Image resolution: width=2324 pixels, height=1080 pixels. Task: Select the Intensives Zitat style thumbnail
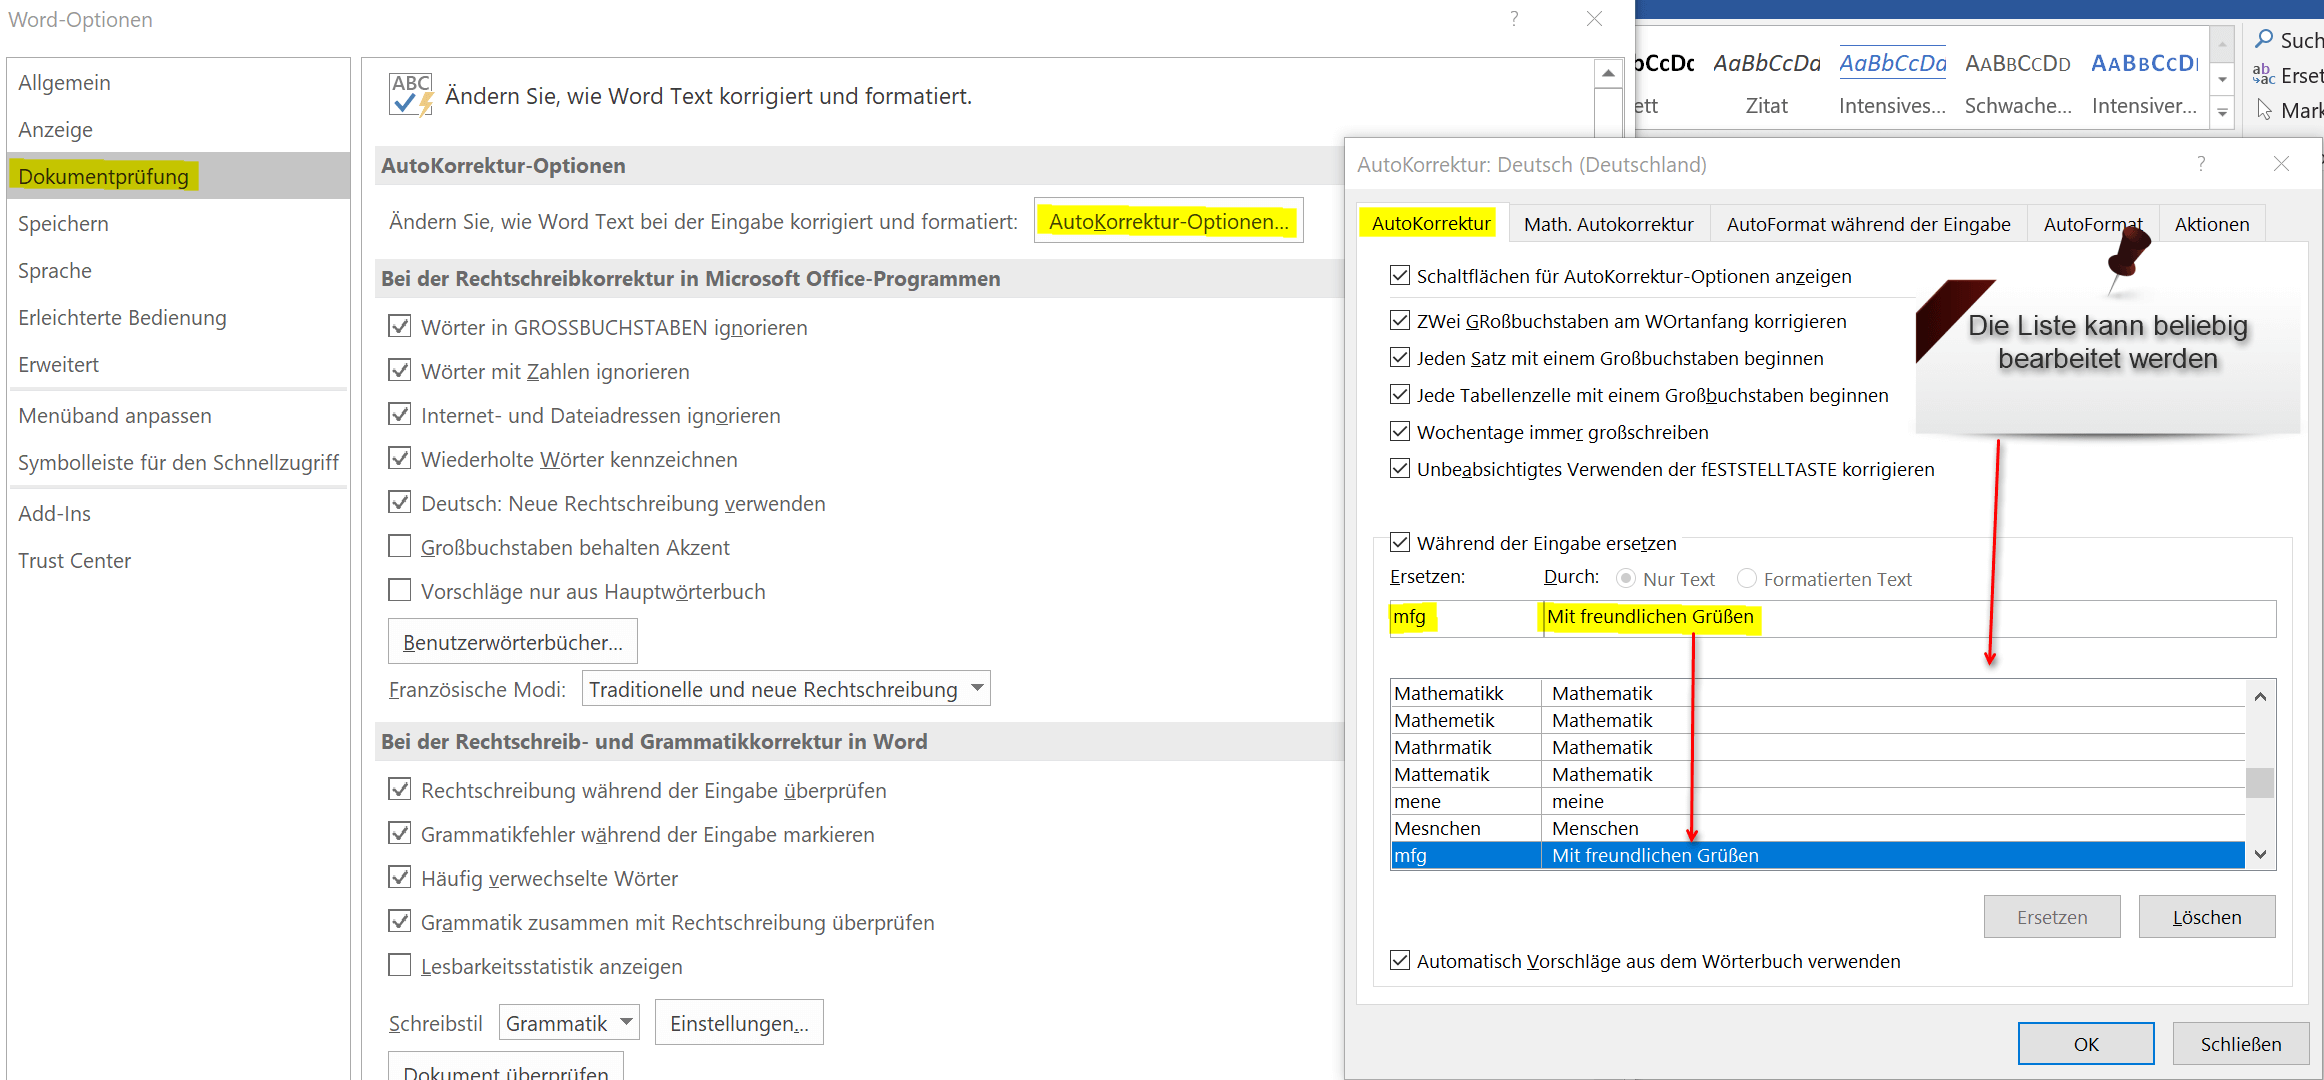(1892, 83)
